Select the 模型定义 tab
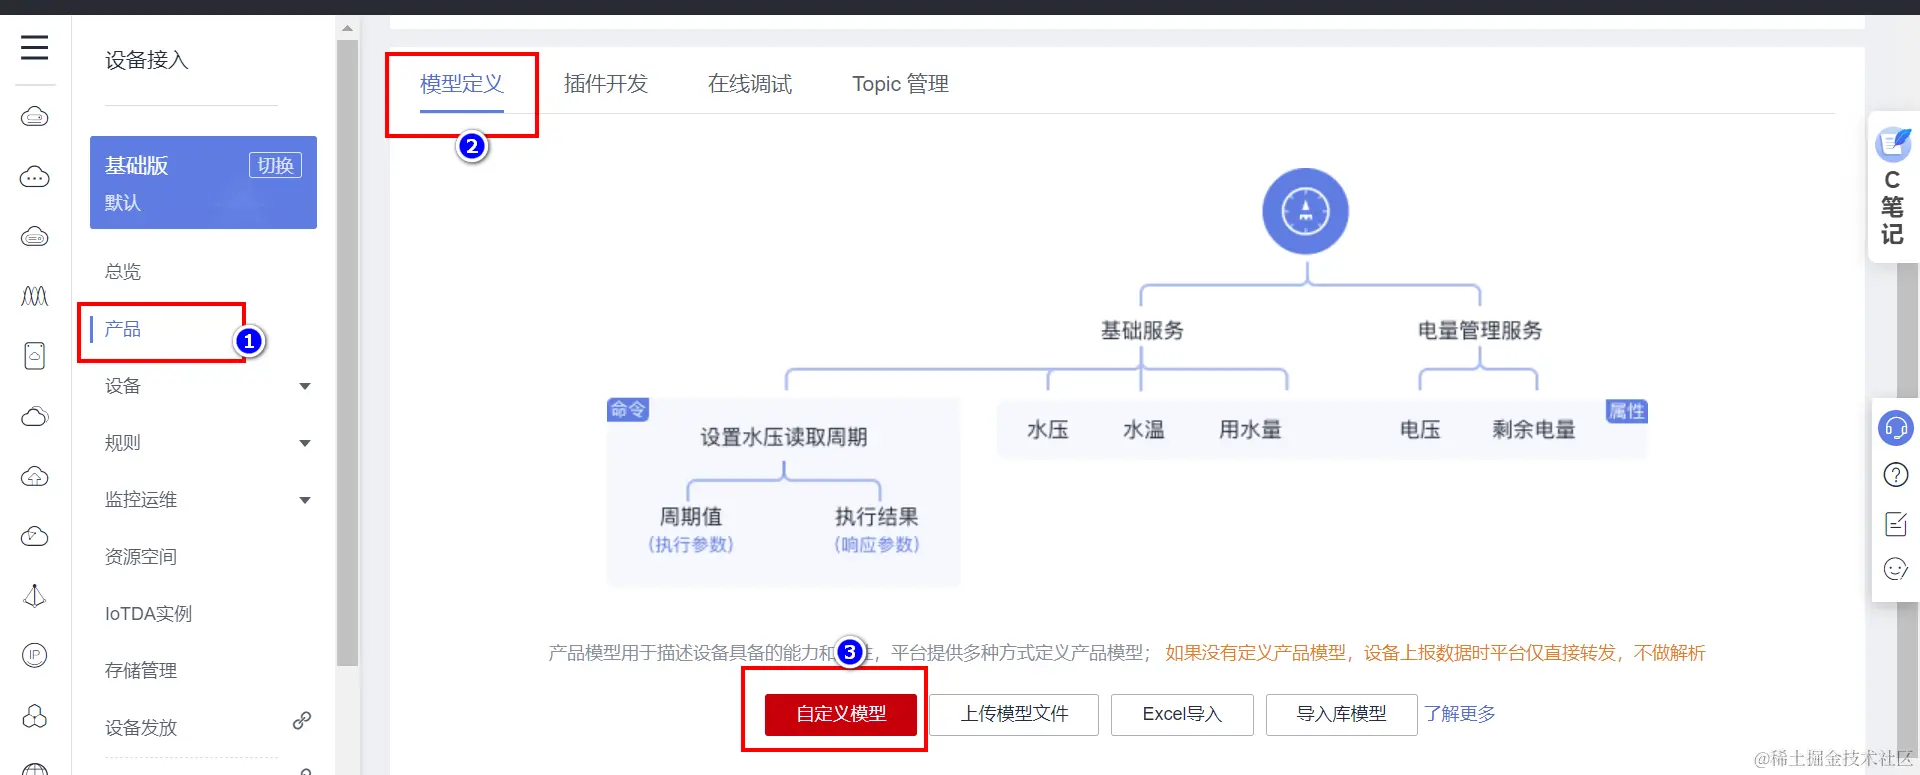Viewport: 1920px width, 775px height. coord(461,84)
